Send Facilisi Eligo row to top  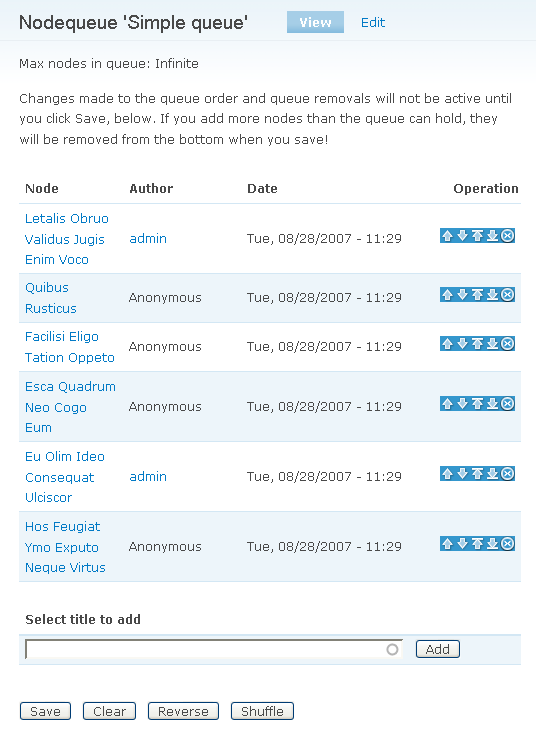(477, 343)
